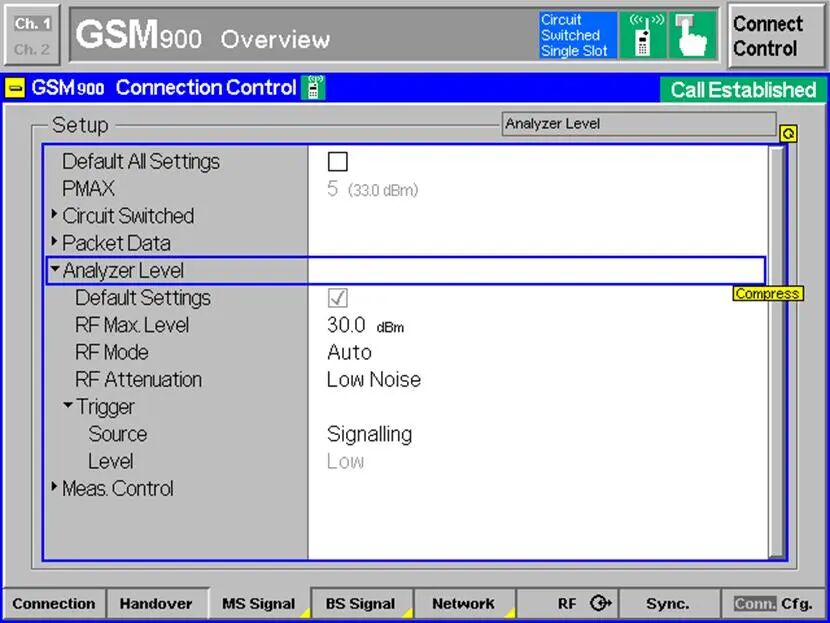Image resolution: width=830 pixels, height=623 pixels.
Task: Click the Conn. Cfg. softkey
Action: point(773,603)
